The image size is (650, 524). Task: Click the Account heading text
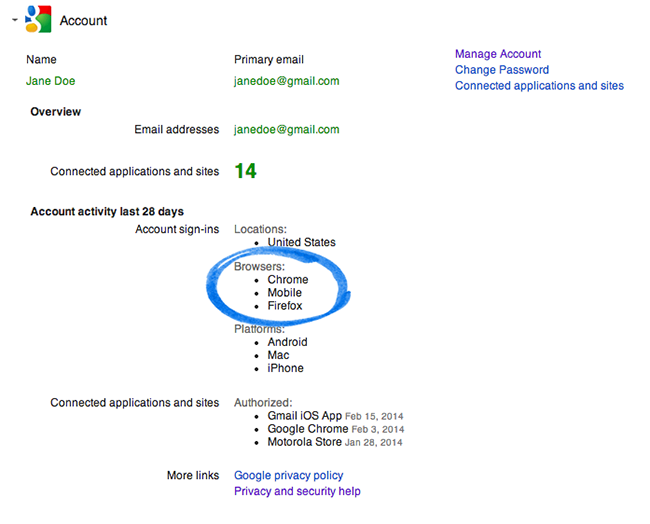(x=83, y=20)
